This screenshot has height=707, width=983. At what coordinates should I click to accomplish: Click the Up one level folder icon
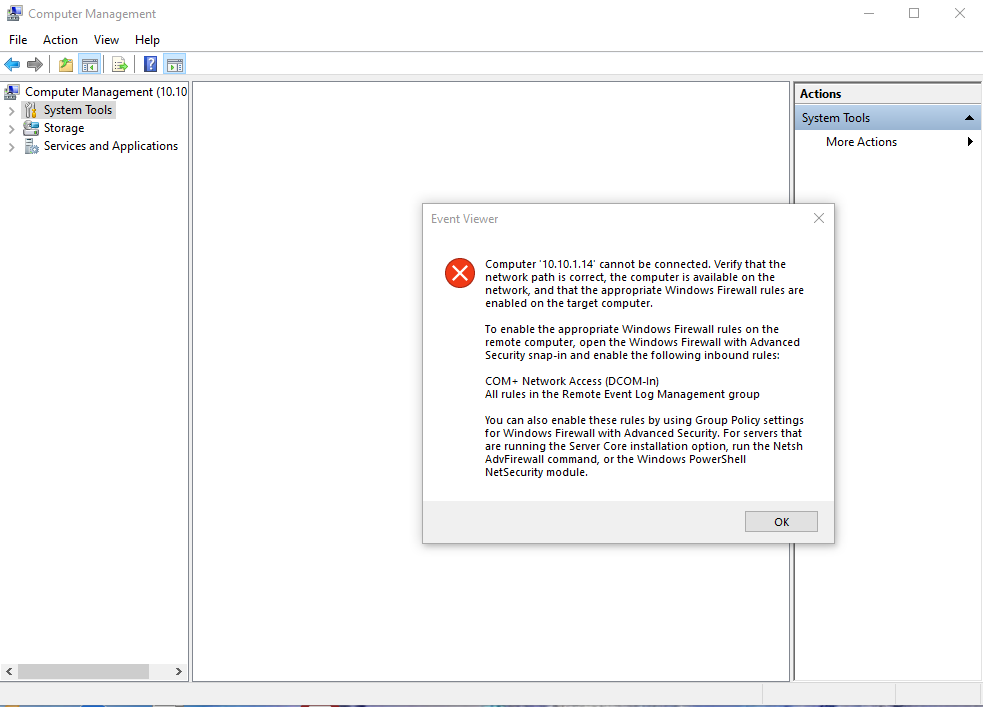point(66,64)
